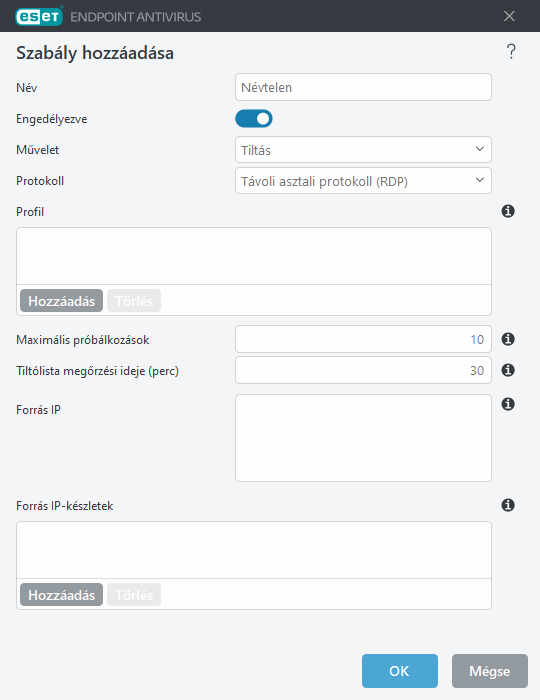Screen dimensions: 540x700
Task: Click the Név text field
Action: (363, 88)
